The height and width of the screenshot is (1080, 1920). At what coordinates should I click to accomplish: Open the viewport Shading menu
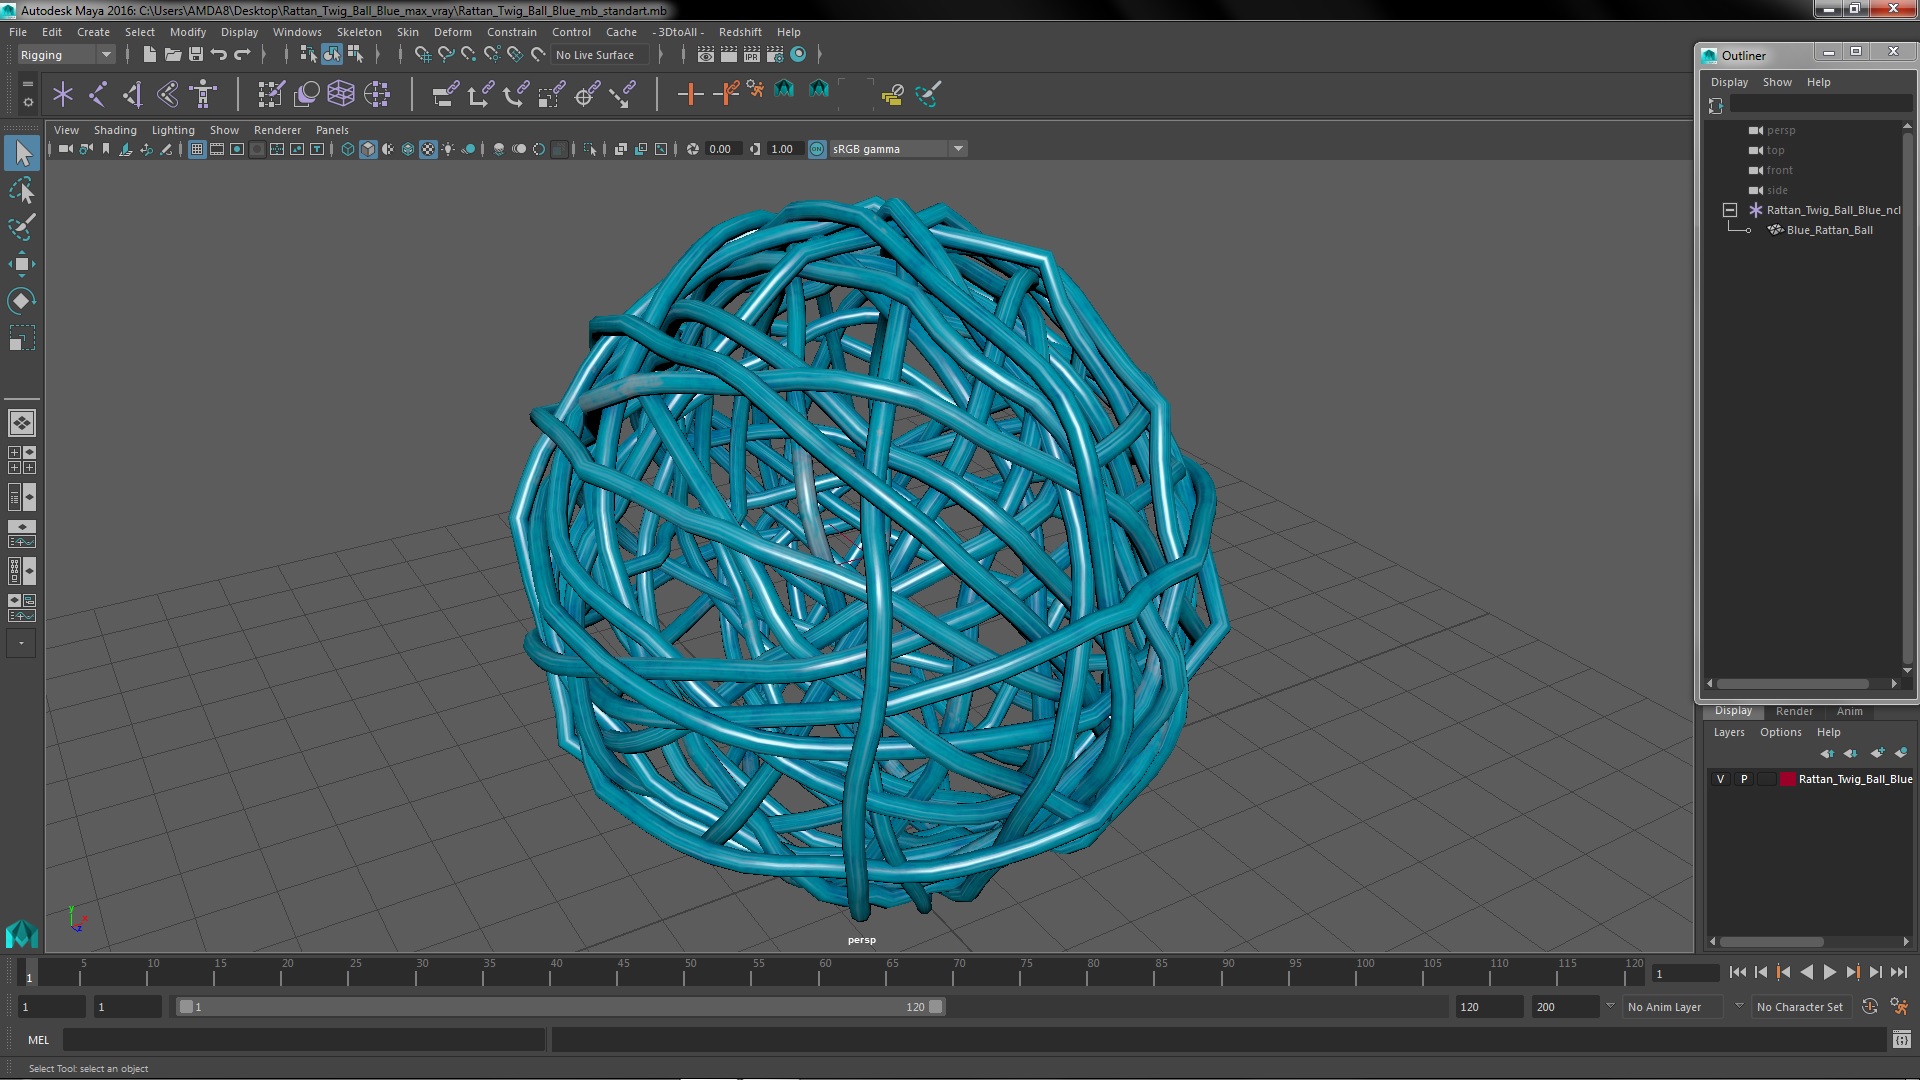[x=115, y=130]
